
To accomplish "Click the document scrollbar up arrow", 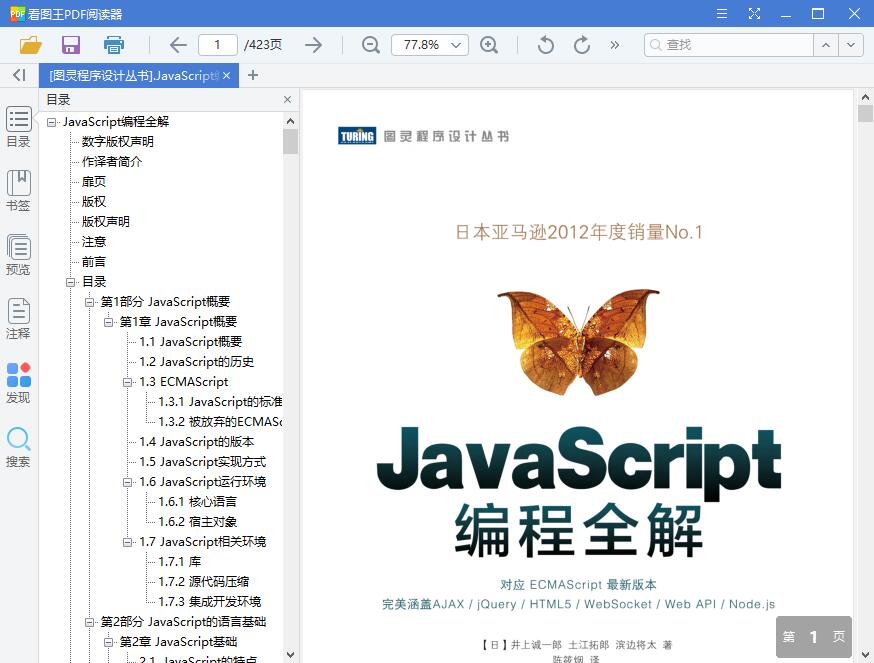I will click(x=865, y=97).
